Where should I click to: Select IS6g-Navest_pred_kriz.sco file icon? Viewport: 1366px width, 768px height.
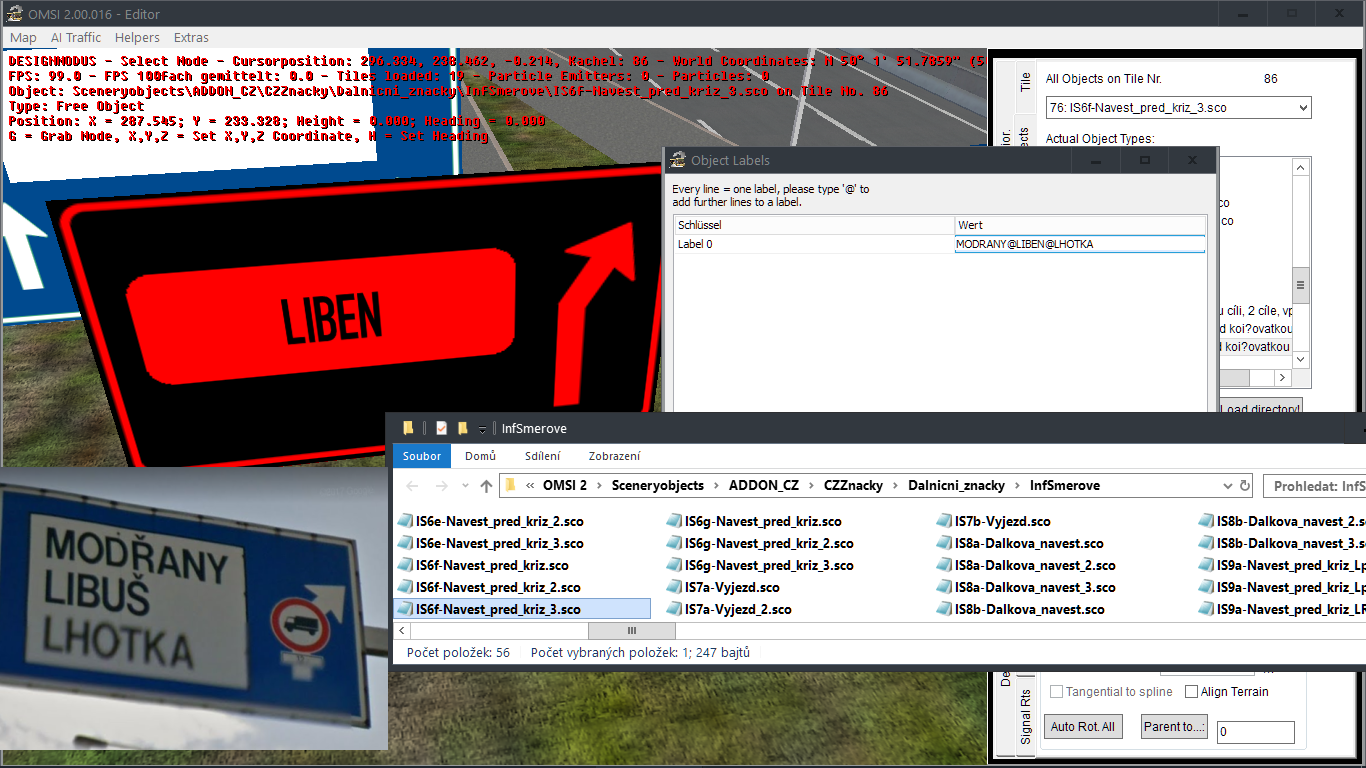click(x=675, y=522)
